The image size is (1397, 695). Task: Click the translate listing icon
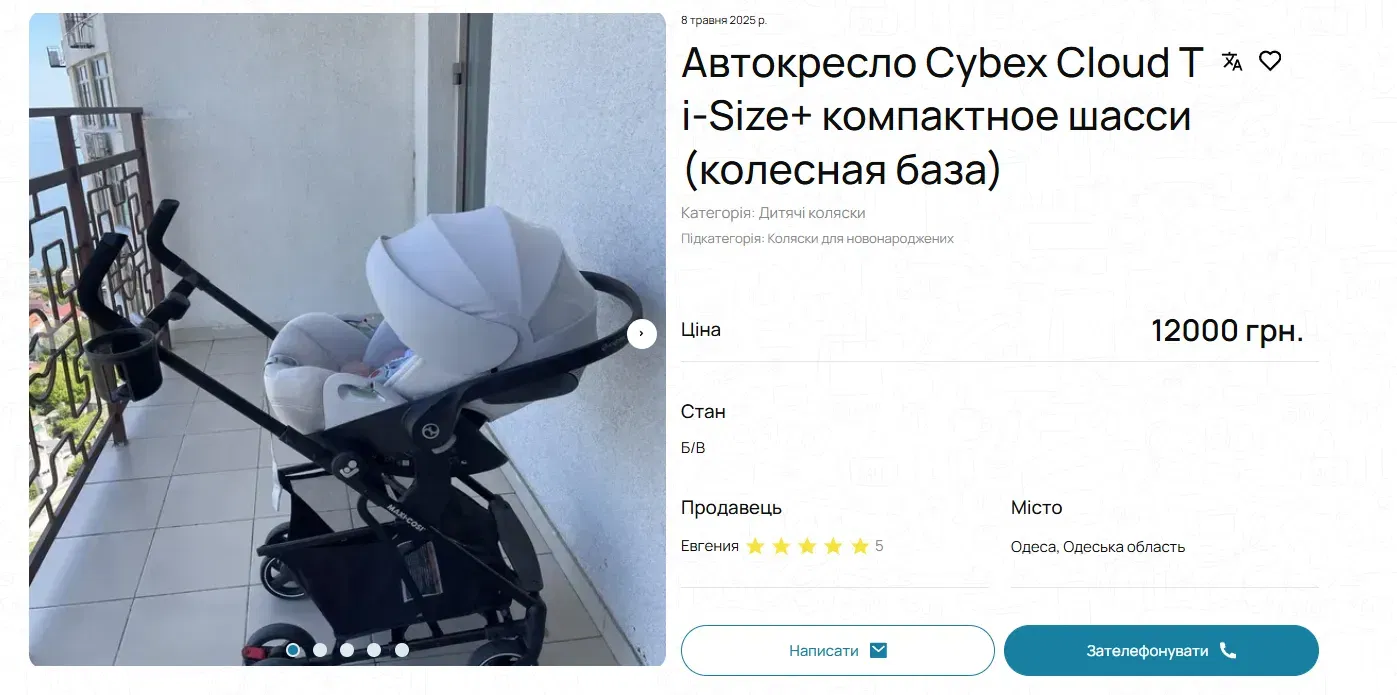(1232, 62)
